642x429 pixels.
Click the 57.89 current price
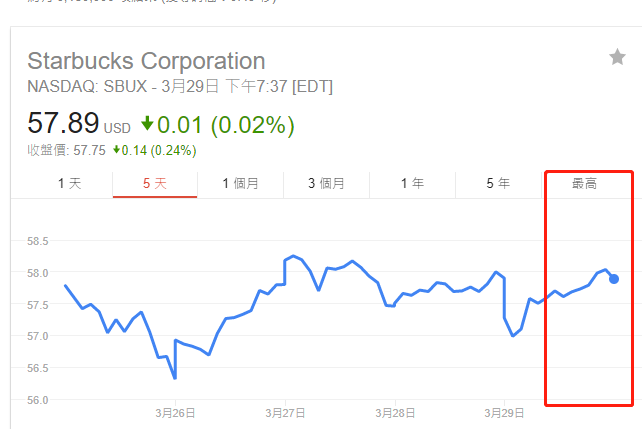click(63, 125)
